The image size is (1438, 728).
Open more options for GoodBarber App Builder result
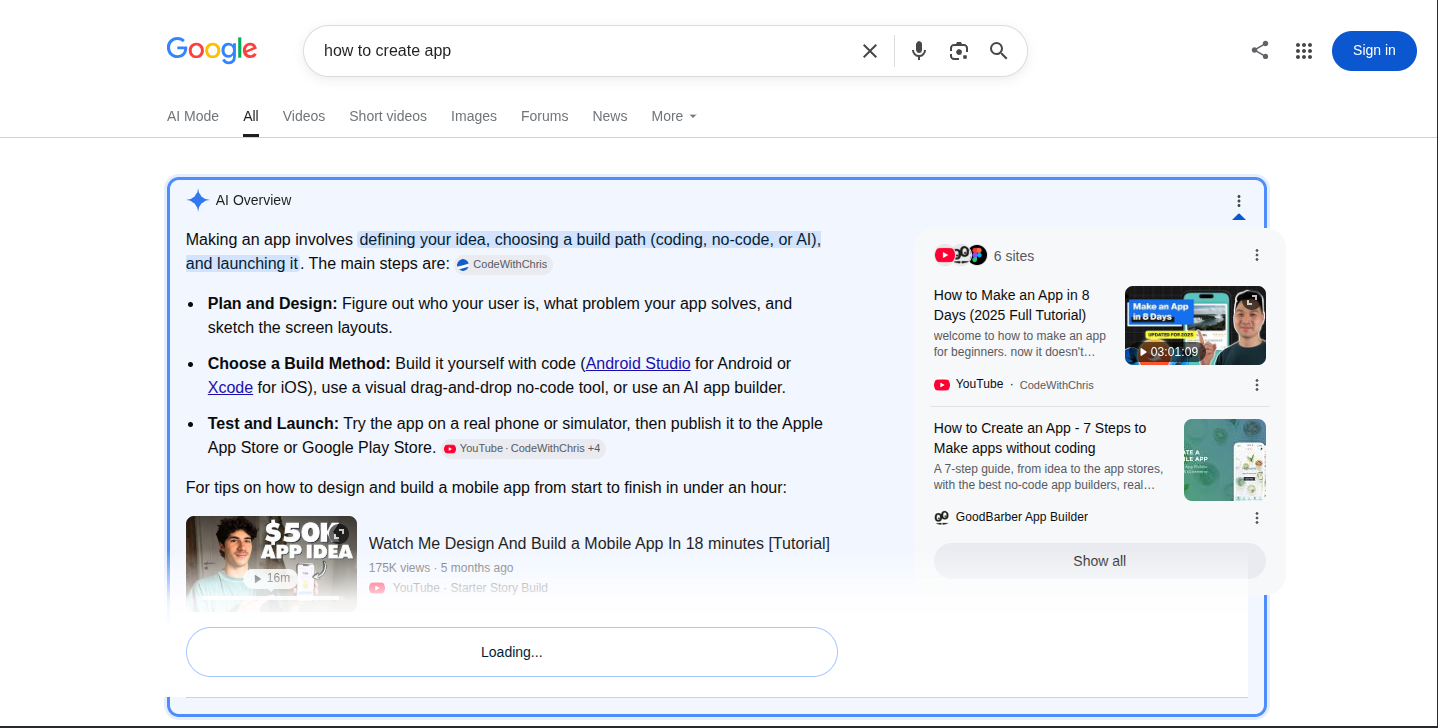point(1257,518)
